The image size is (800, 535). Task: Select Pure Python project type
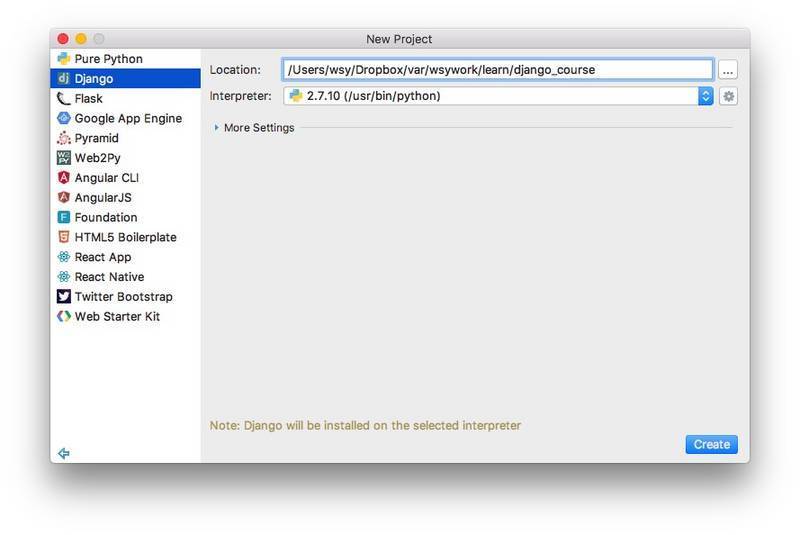[x=126, y=59]
